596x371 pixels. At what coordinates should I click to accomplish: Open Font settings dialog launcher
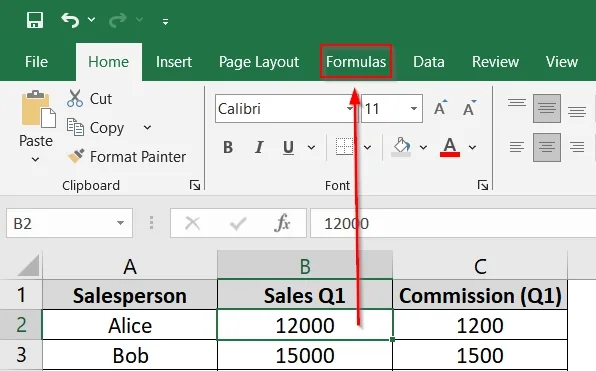(483, 185)
